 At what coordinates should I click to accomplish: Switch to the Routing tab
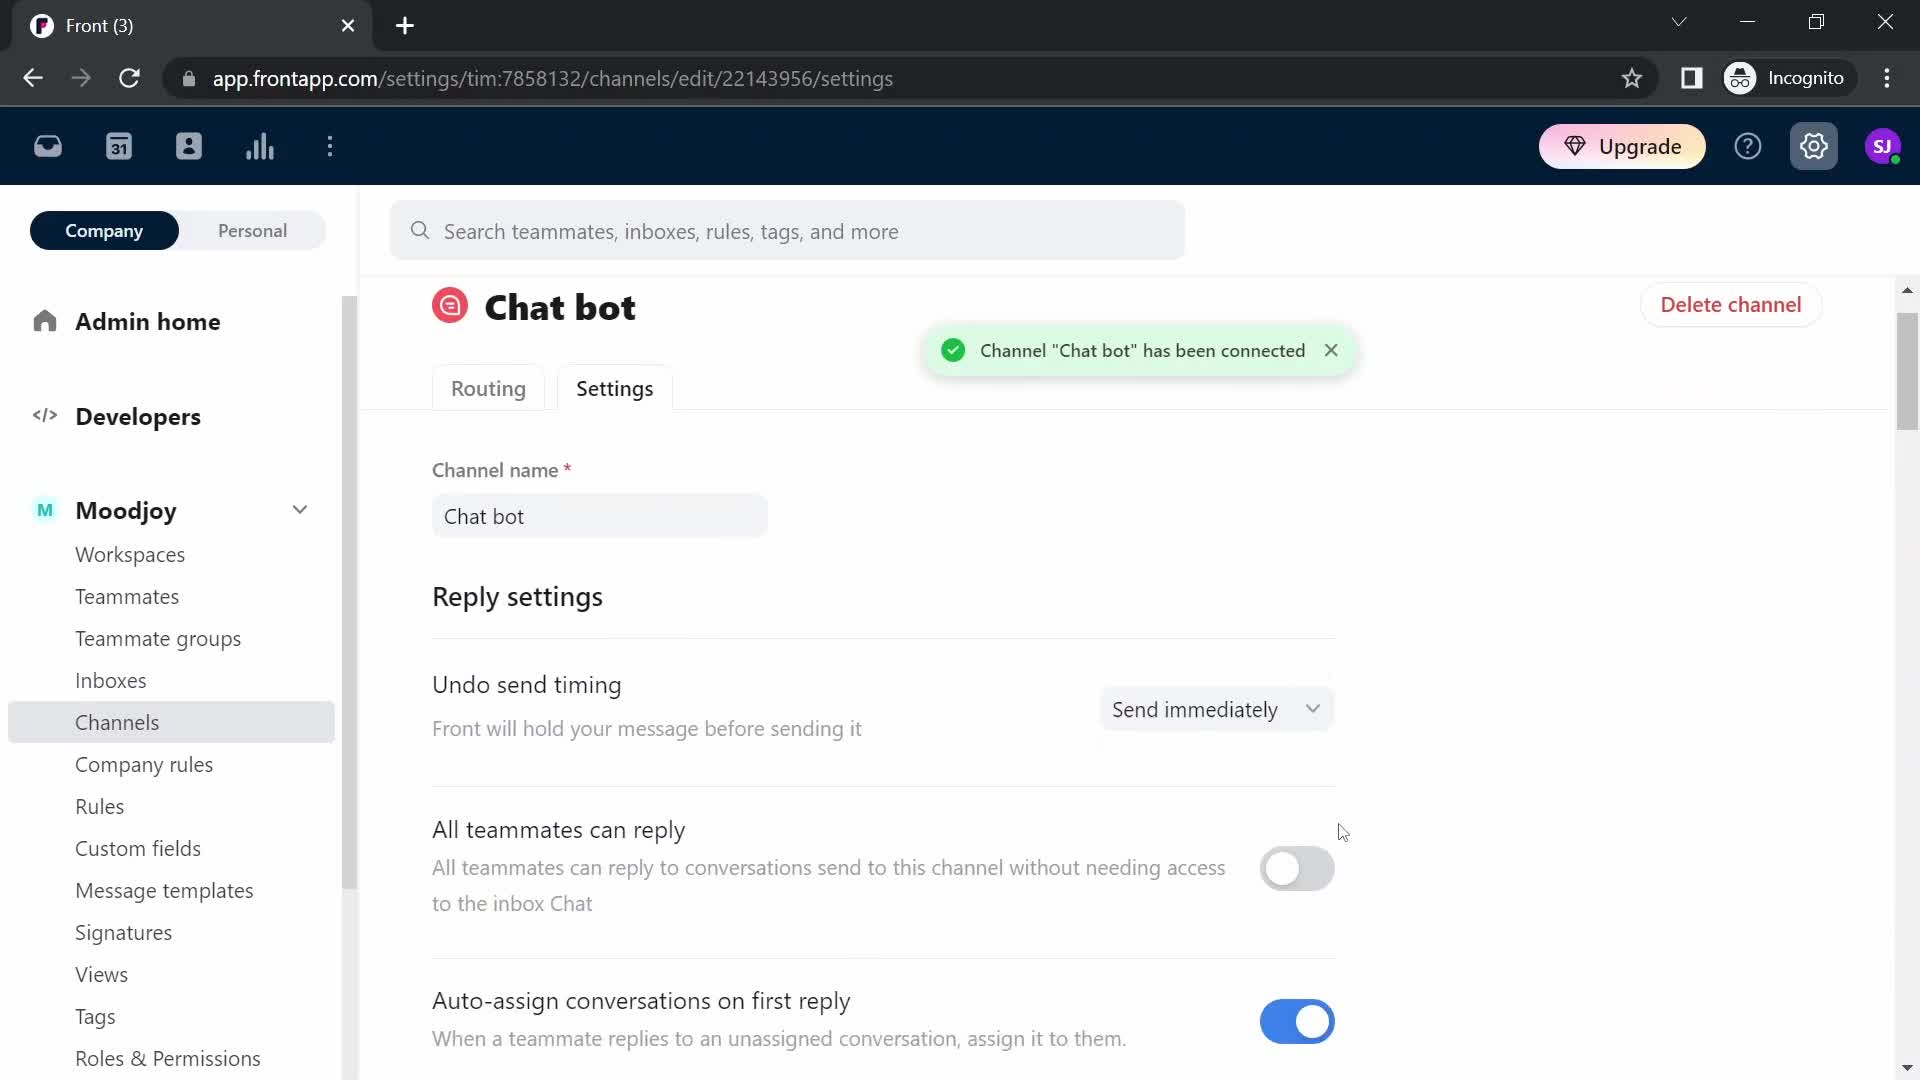point(488,388)
